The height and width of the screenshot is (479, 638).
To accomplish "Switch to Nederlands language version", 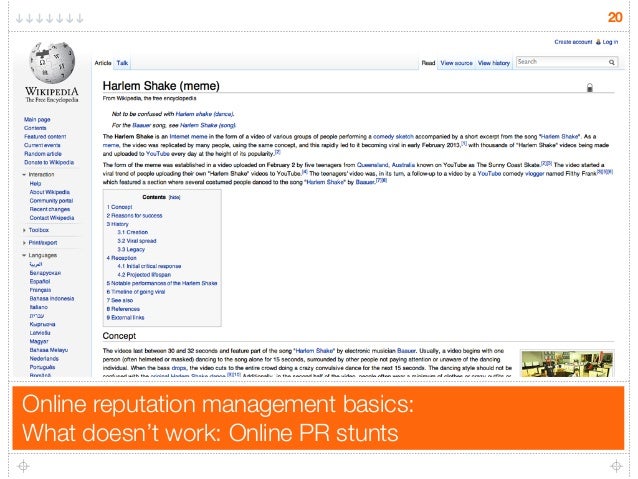I will pyautogui.click(x=44, y=359).
